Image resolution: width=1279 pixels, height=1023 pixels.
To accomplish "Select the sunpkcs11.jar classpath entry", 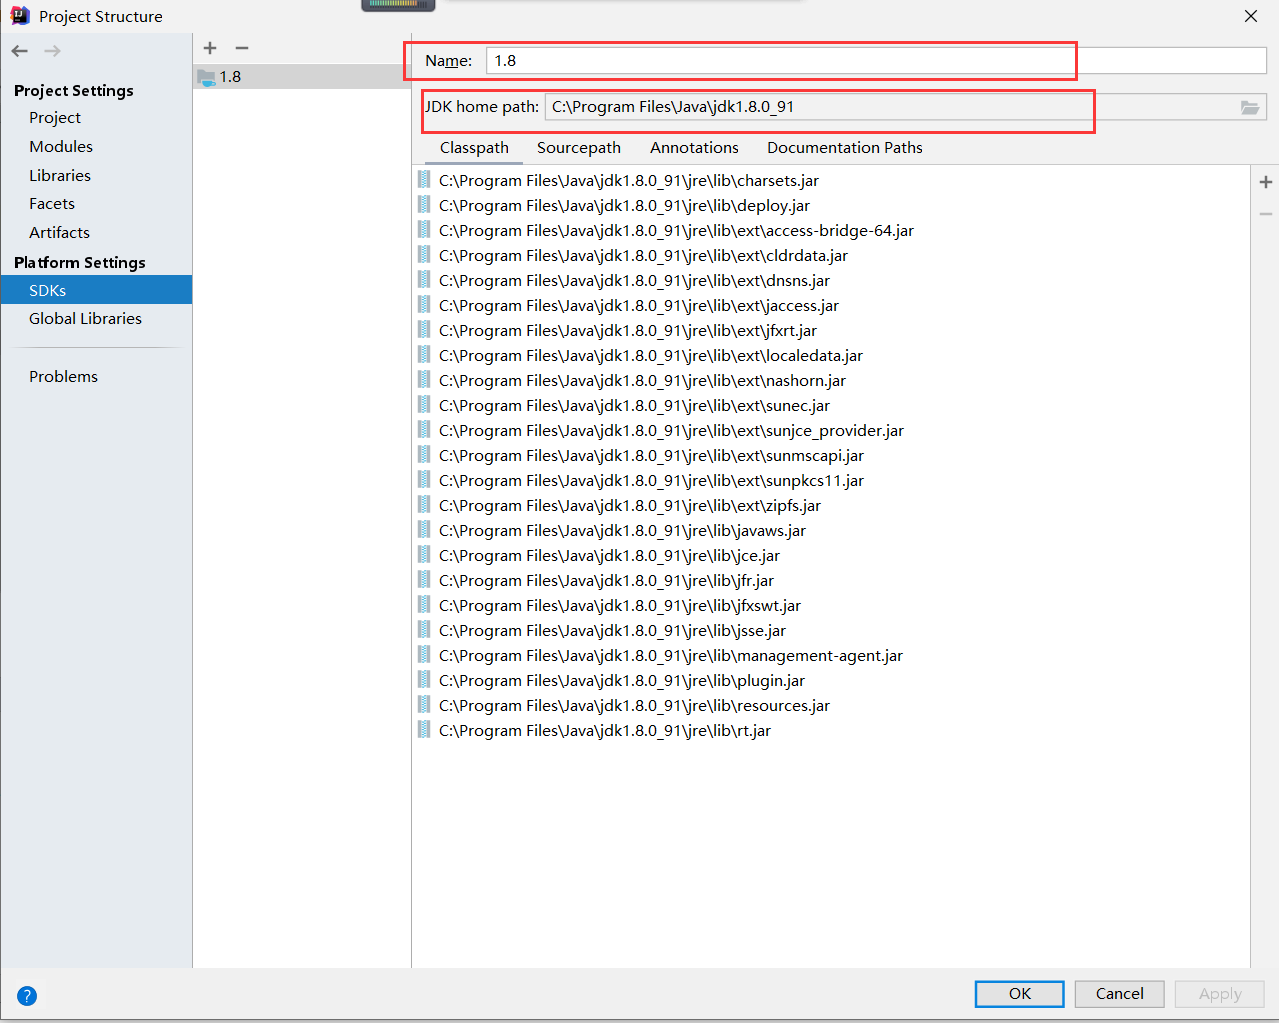I will (x=651, y=480).
